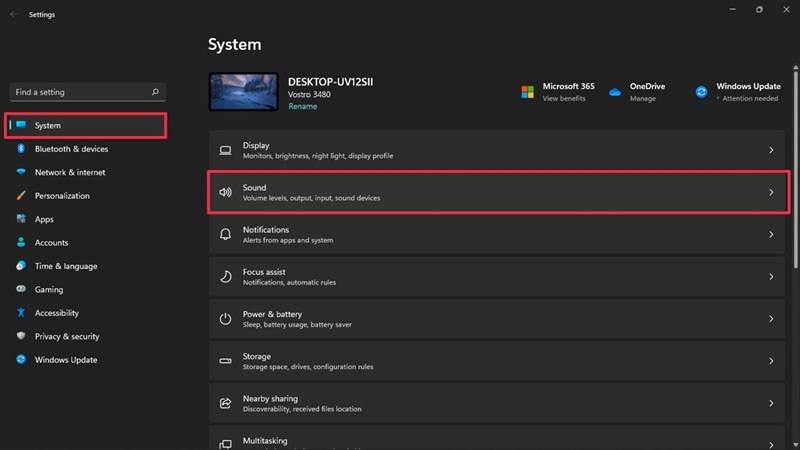Click the OneDrive cloud icon
This screenshot has height=450, width=800.
click(615, 92)
